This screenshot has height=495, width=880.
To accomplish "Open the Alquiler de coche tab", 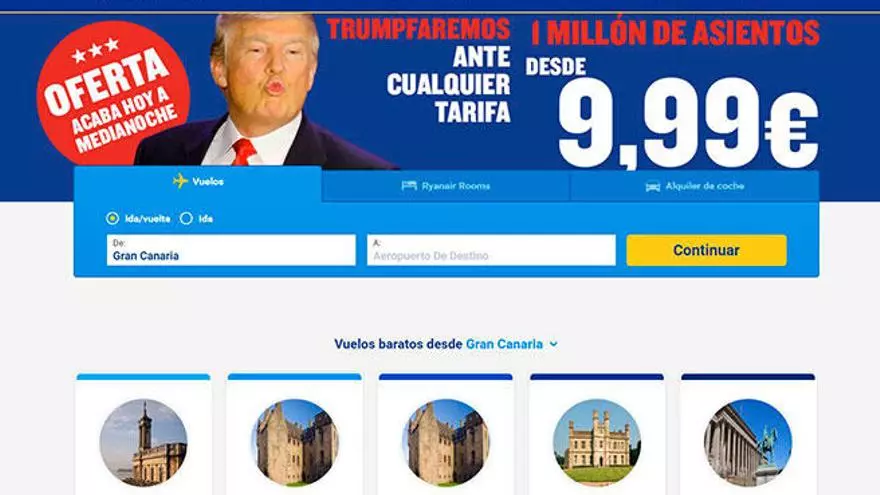I will 695,186.
